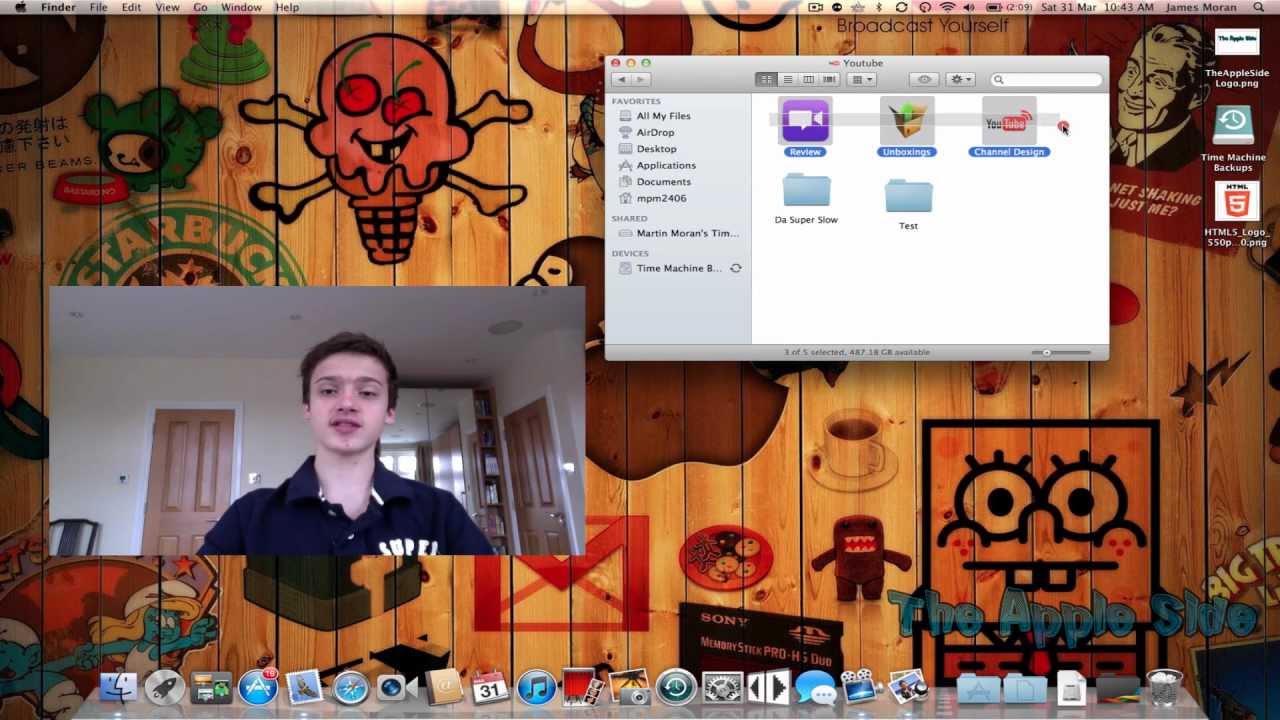1280x720 pixels.
Task: Open Spotlight search in menu bar
Action: tap(1258, 7)
